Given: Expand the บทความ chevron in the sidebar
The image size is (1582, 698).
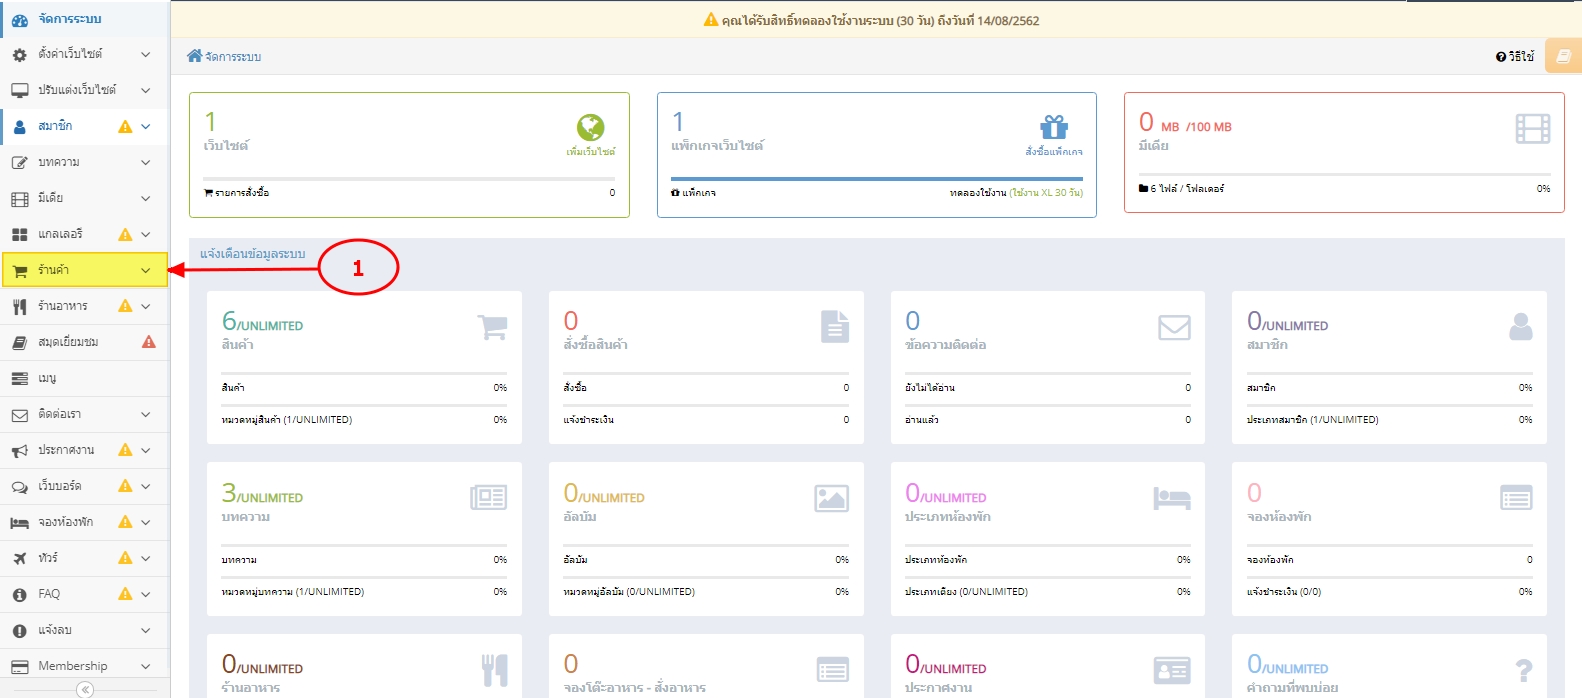Looking at the screenshot, I should 145,162.
